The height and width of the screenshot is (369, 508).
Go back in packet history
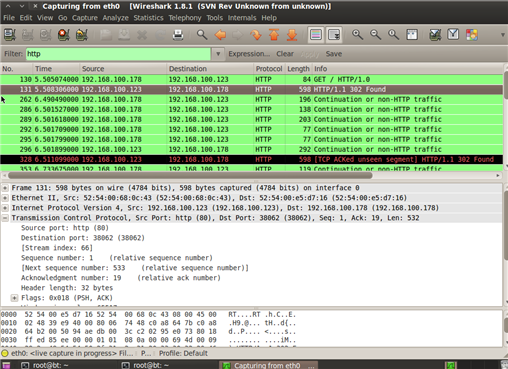[220, 35]
